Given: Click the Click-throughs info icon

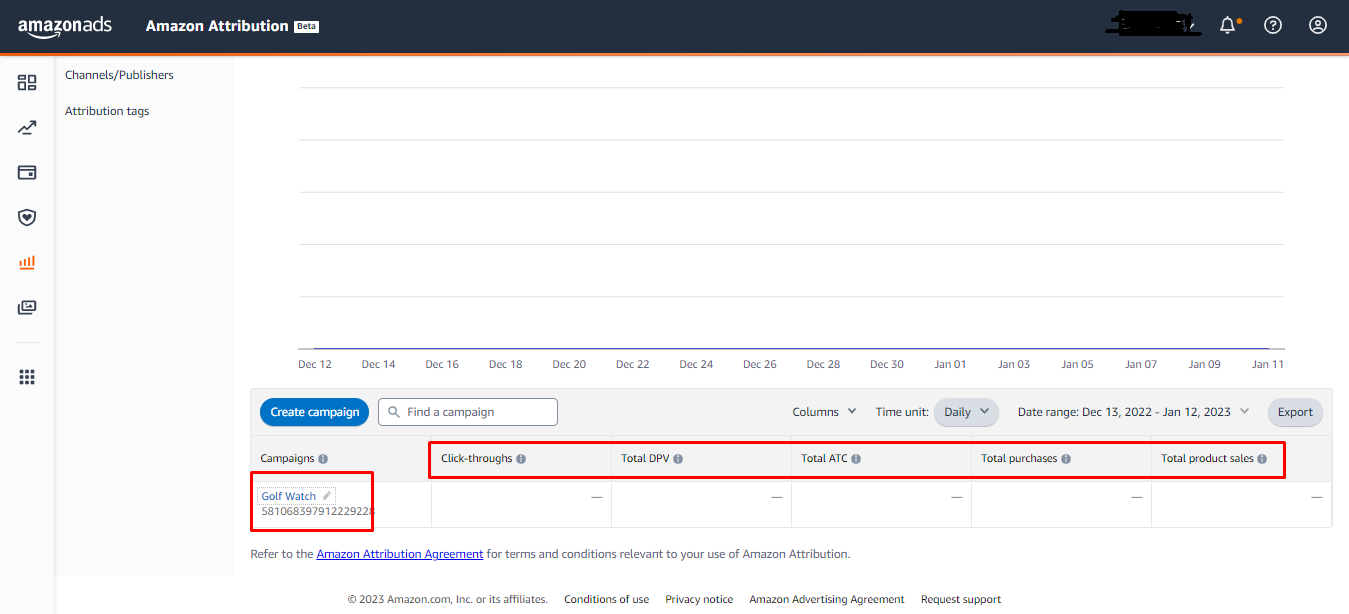Looking at the screenshot, I should [521, 459].
